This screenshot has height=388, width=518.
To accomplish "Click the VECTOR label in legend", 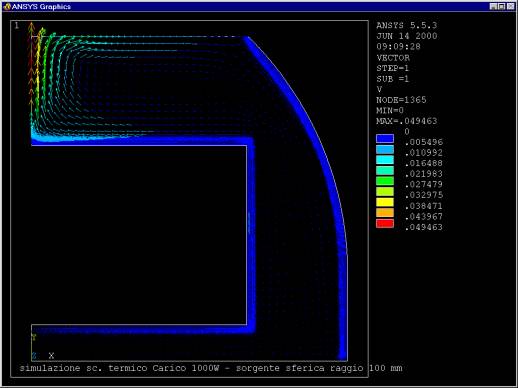I will [393, 58].
